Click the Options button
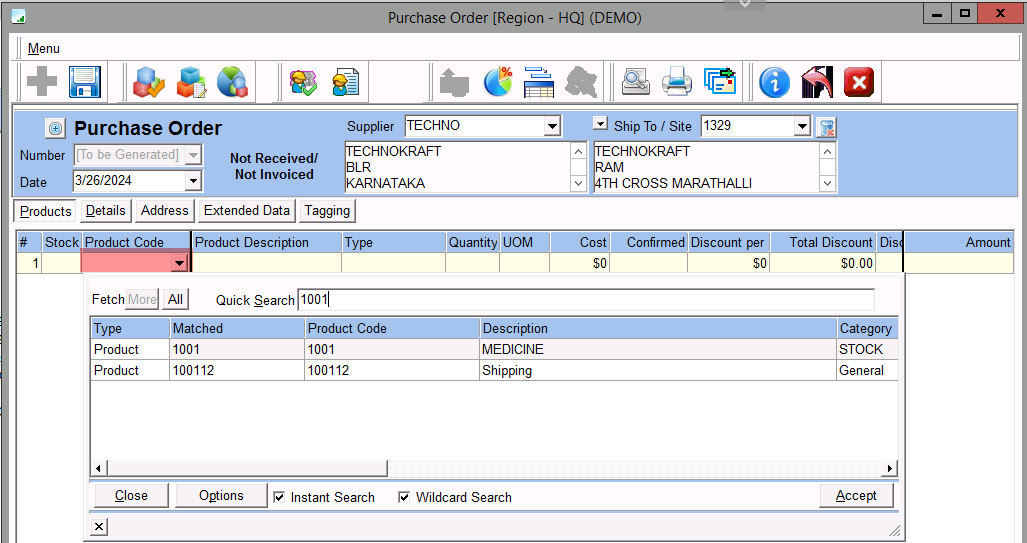The height and width of the screenshot is (543, 1027). pos(221,496)
